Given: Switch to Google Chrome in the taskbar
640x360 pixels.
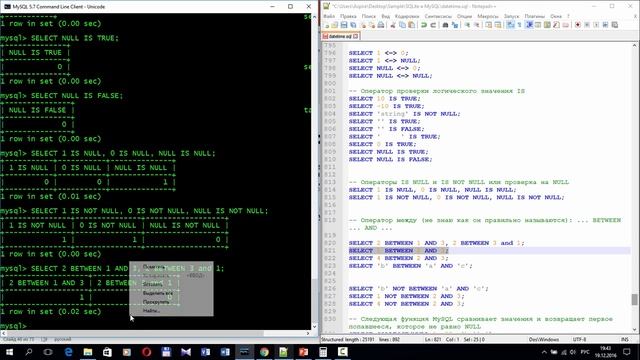Looking at the screenshot, I should (264, 352).
